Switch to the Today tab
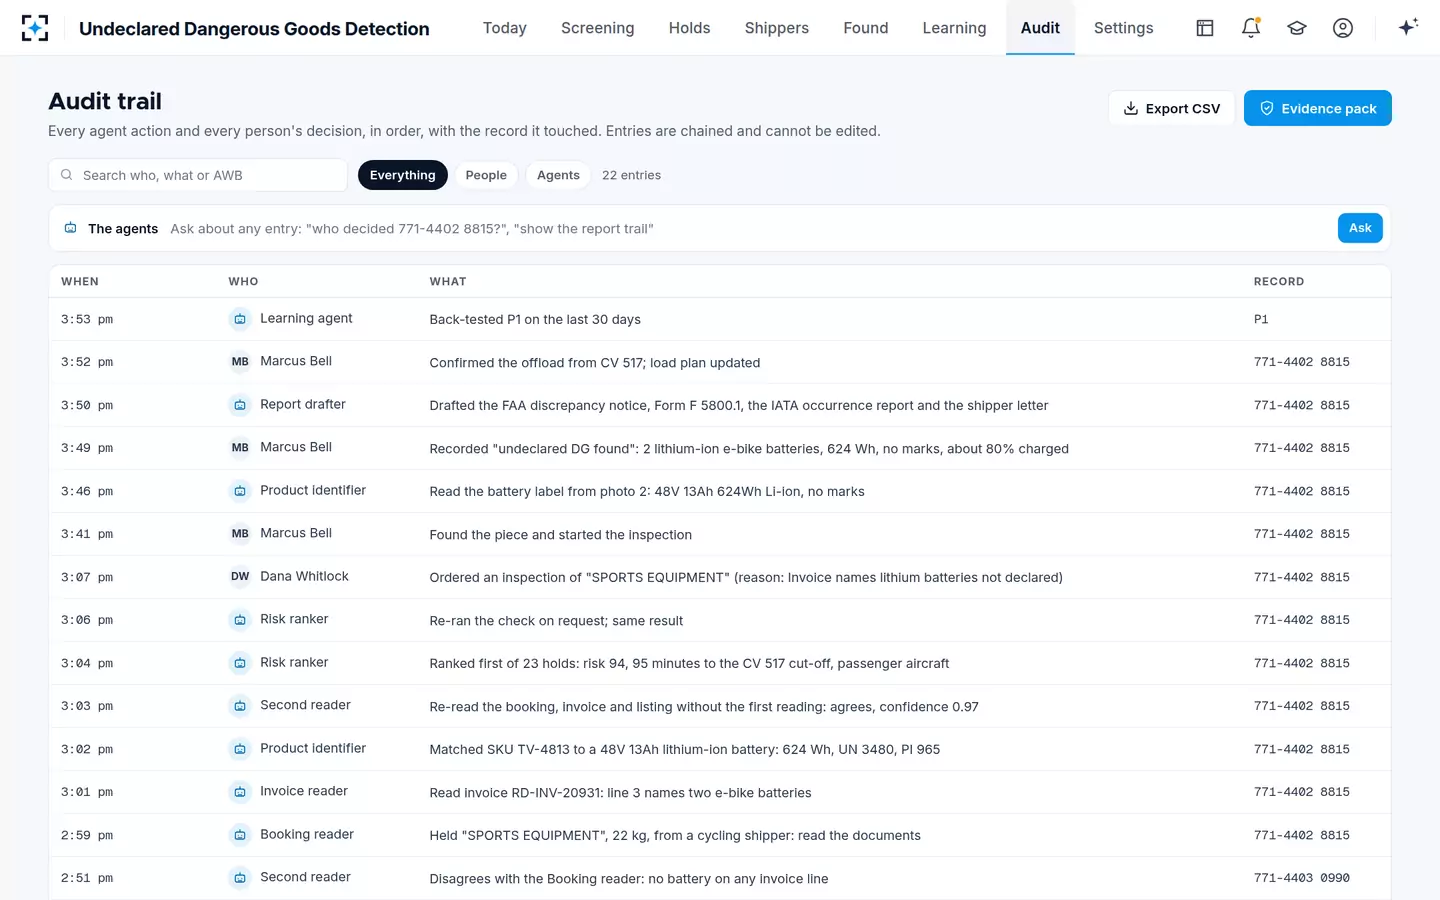 (504, 28)
